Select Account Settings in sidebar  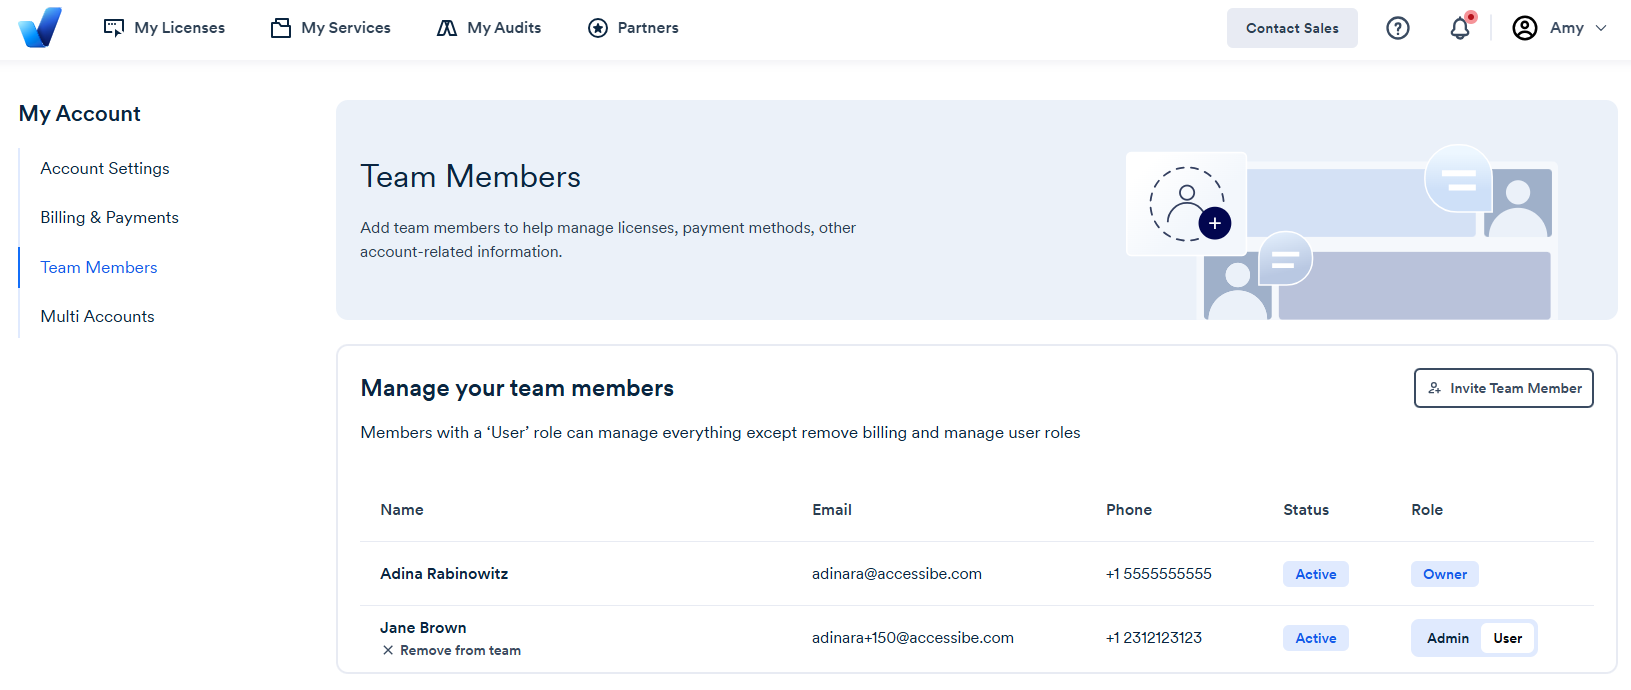(x=105, y=168)
